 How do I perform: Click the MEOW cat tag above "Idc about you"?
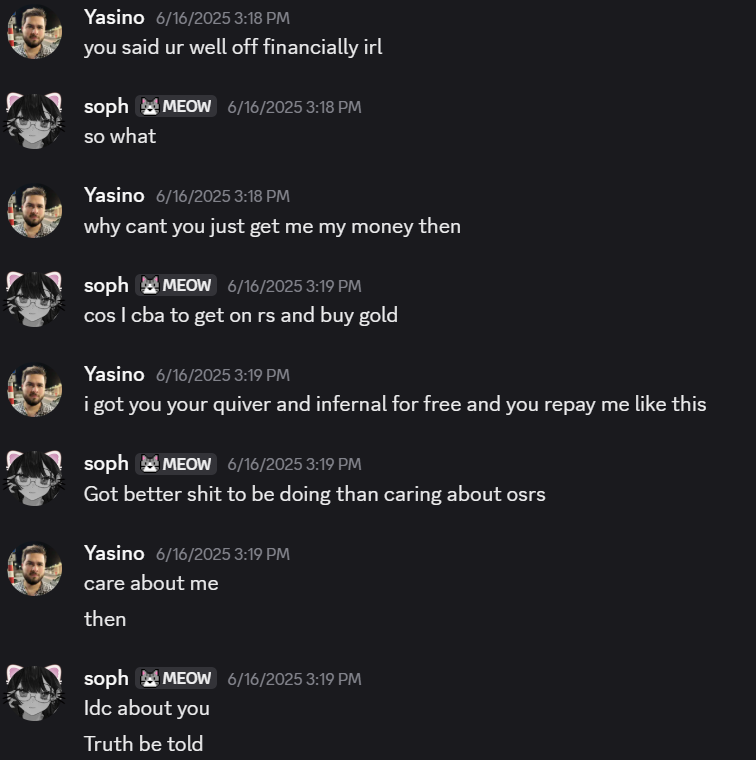pyautogui.click(x=176, y=678)
